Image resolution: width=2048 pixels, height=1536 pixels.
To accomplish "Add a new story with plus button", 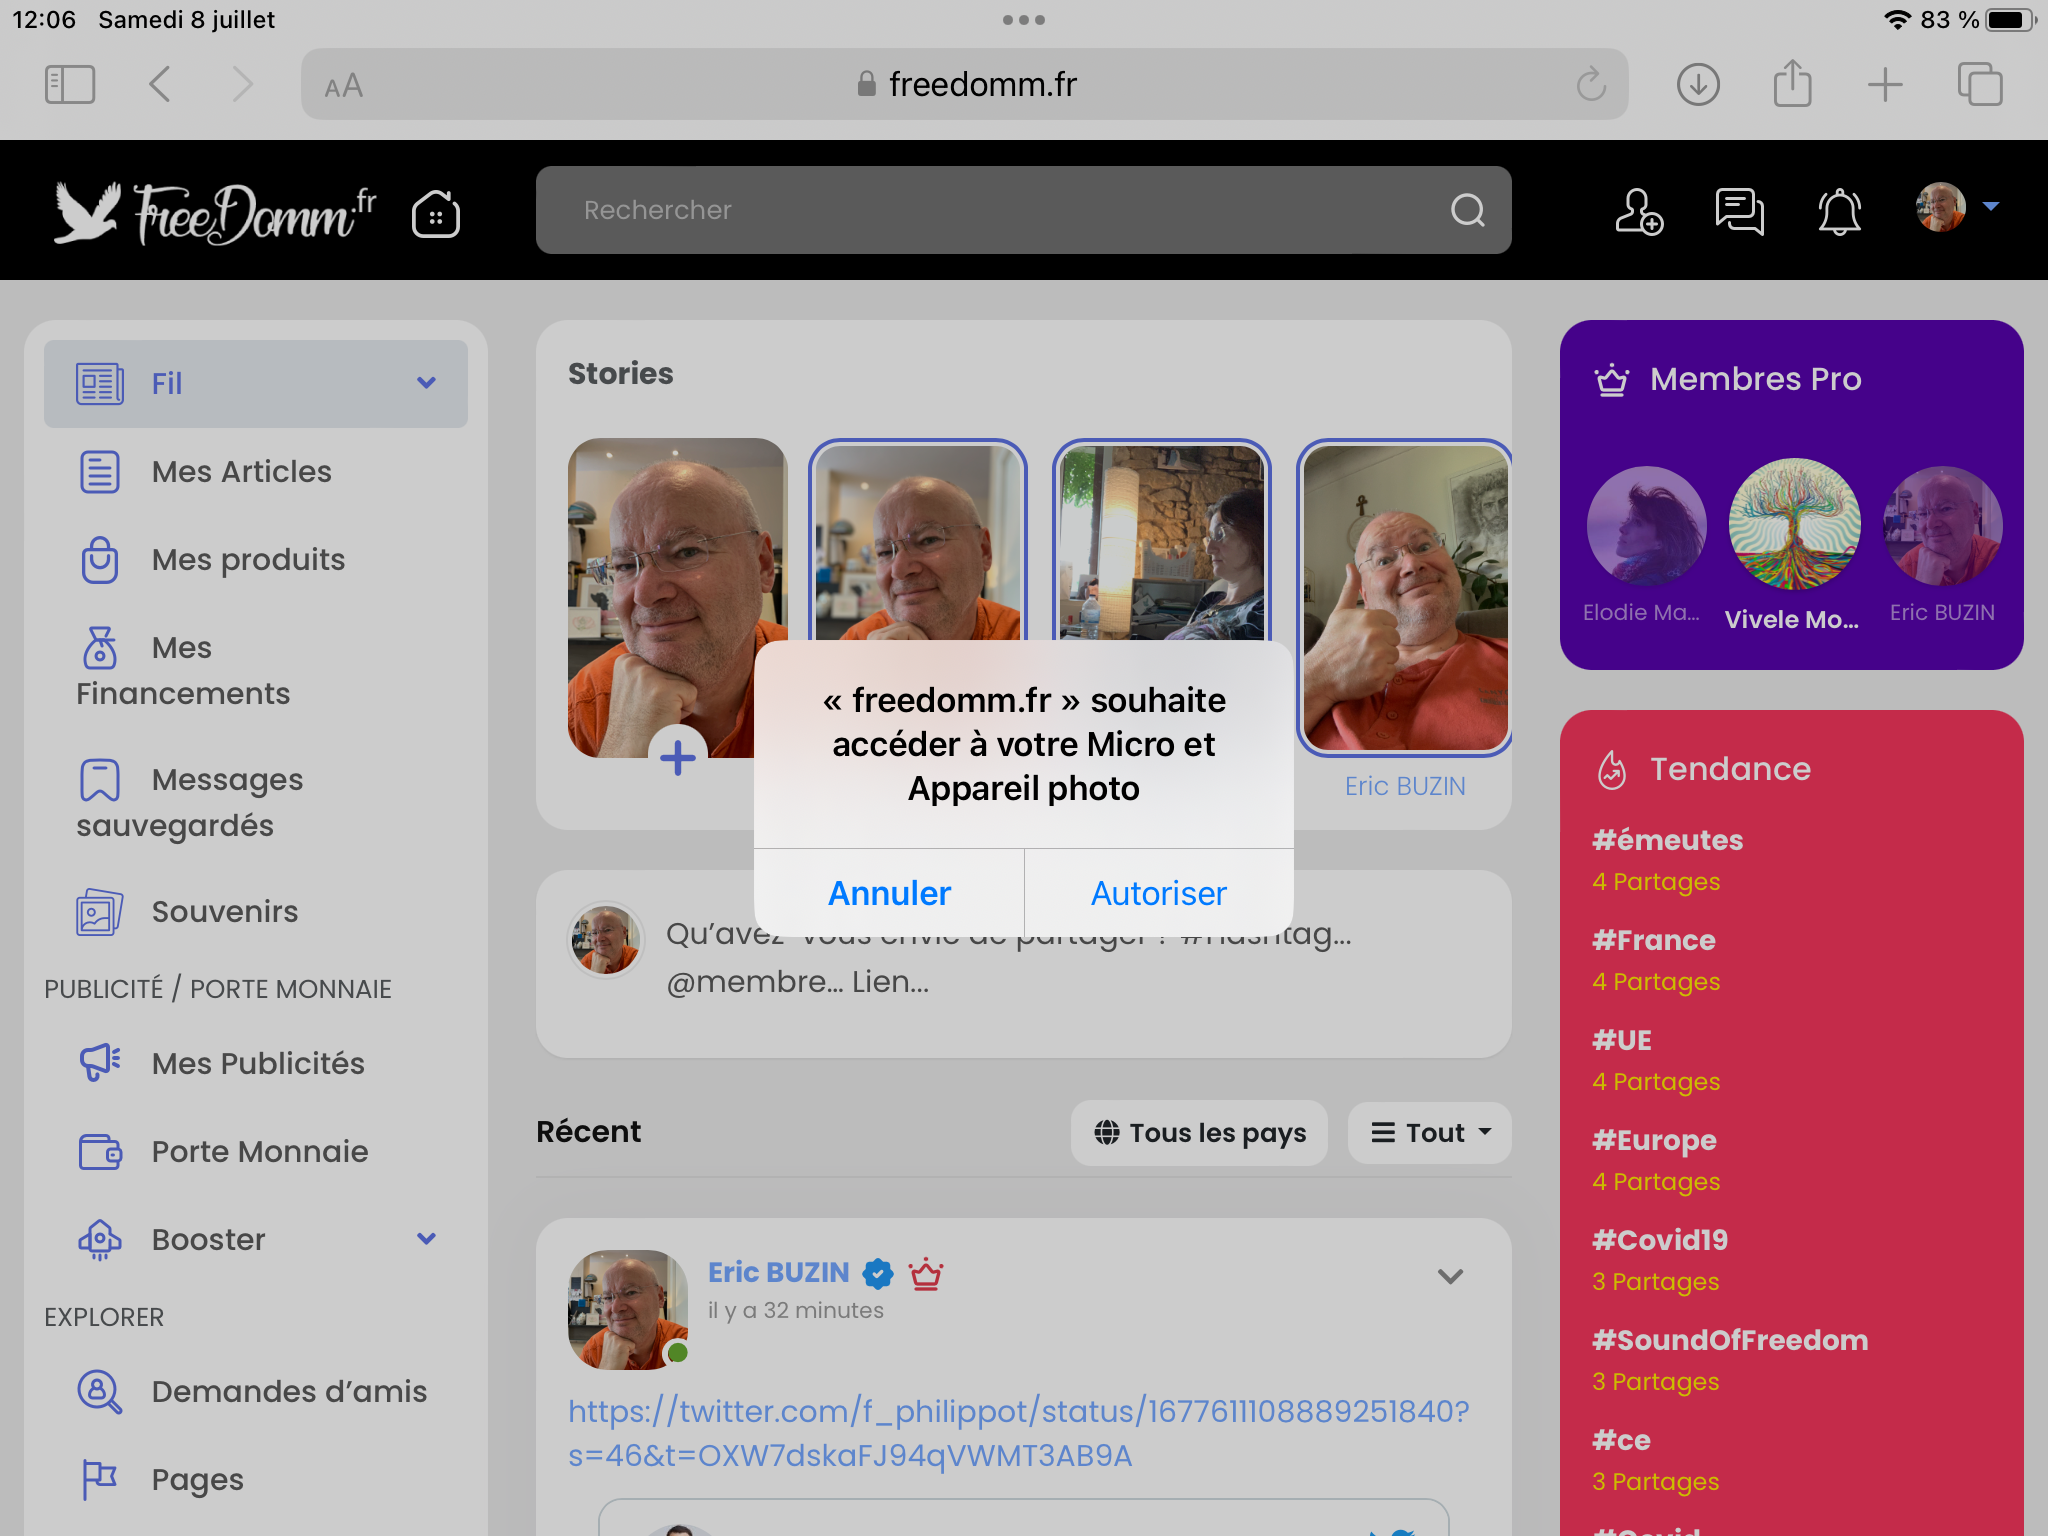I will pyautogui.click(x=678, y=757).
